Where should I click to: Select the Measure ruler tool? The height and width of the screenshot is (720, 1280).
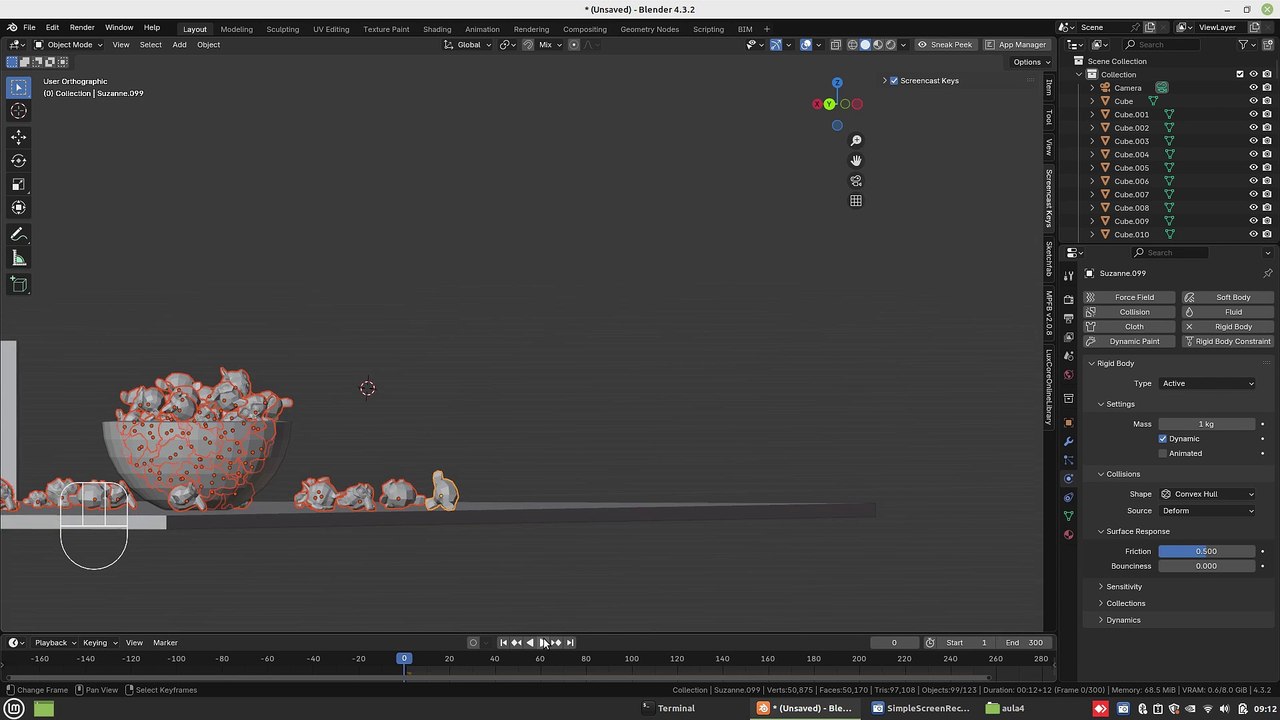click(x=18, y=258)
